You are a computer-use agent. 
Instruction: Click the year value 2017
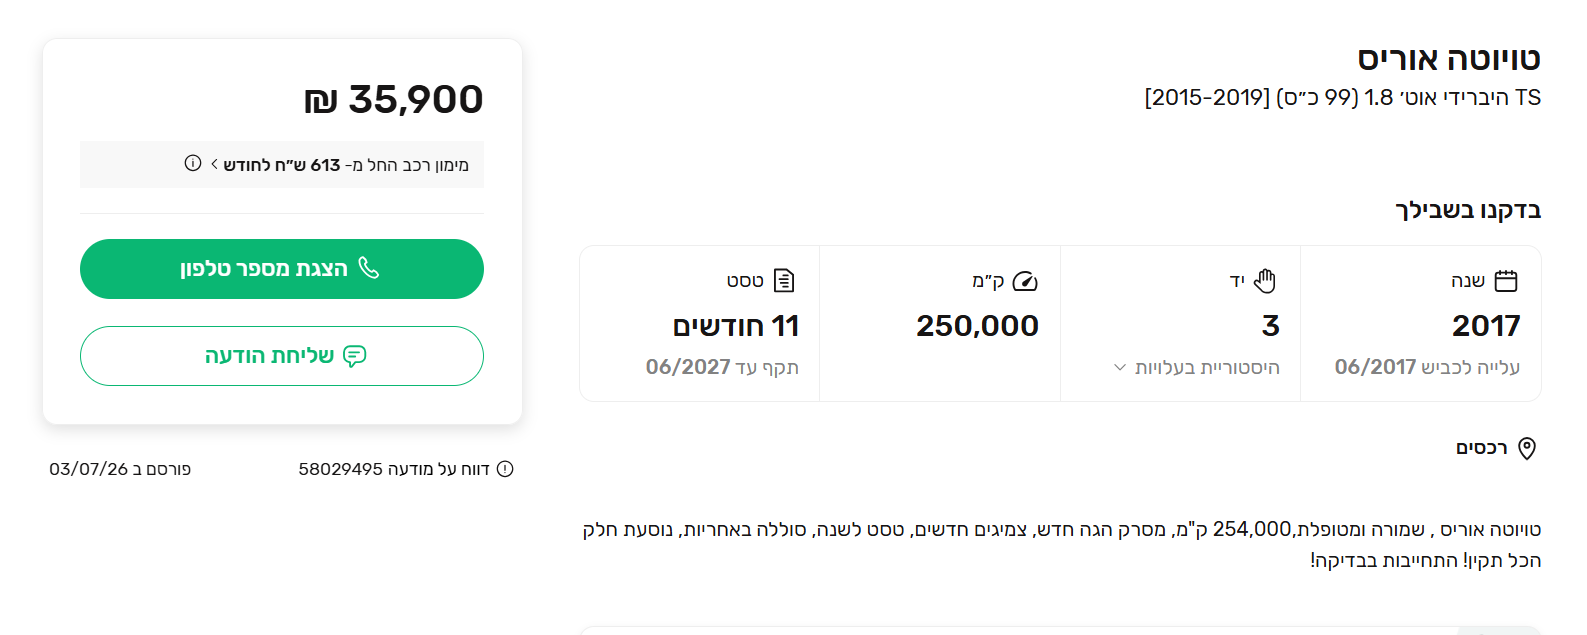click(1486, 326)
